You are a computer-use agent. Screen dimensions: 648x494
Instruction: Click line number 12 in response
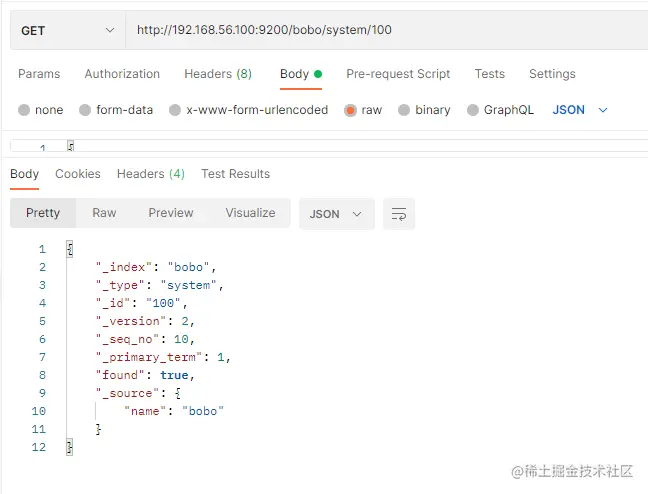(39, 447)
